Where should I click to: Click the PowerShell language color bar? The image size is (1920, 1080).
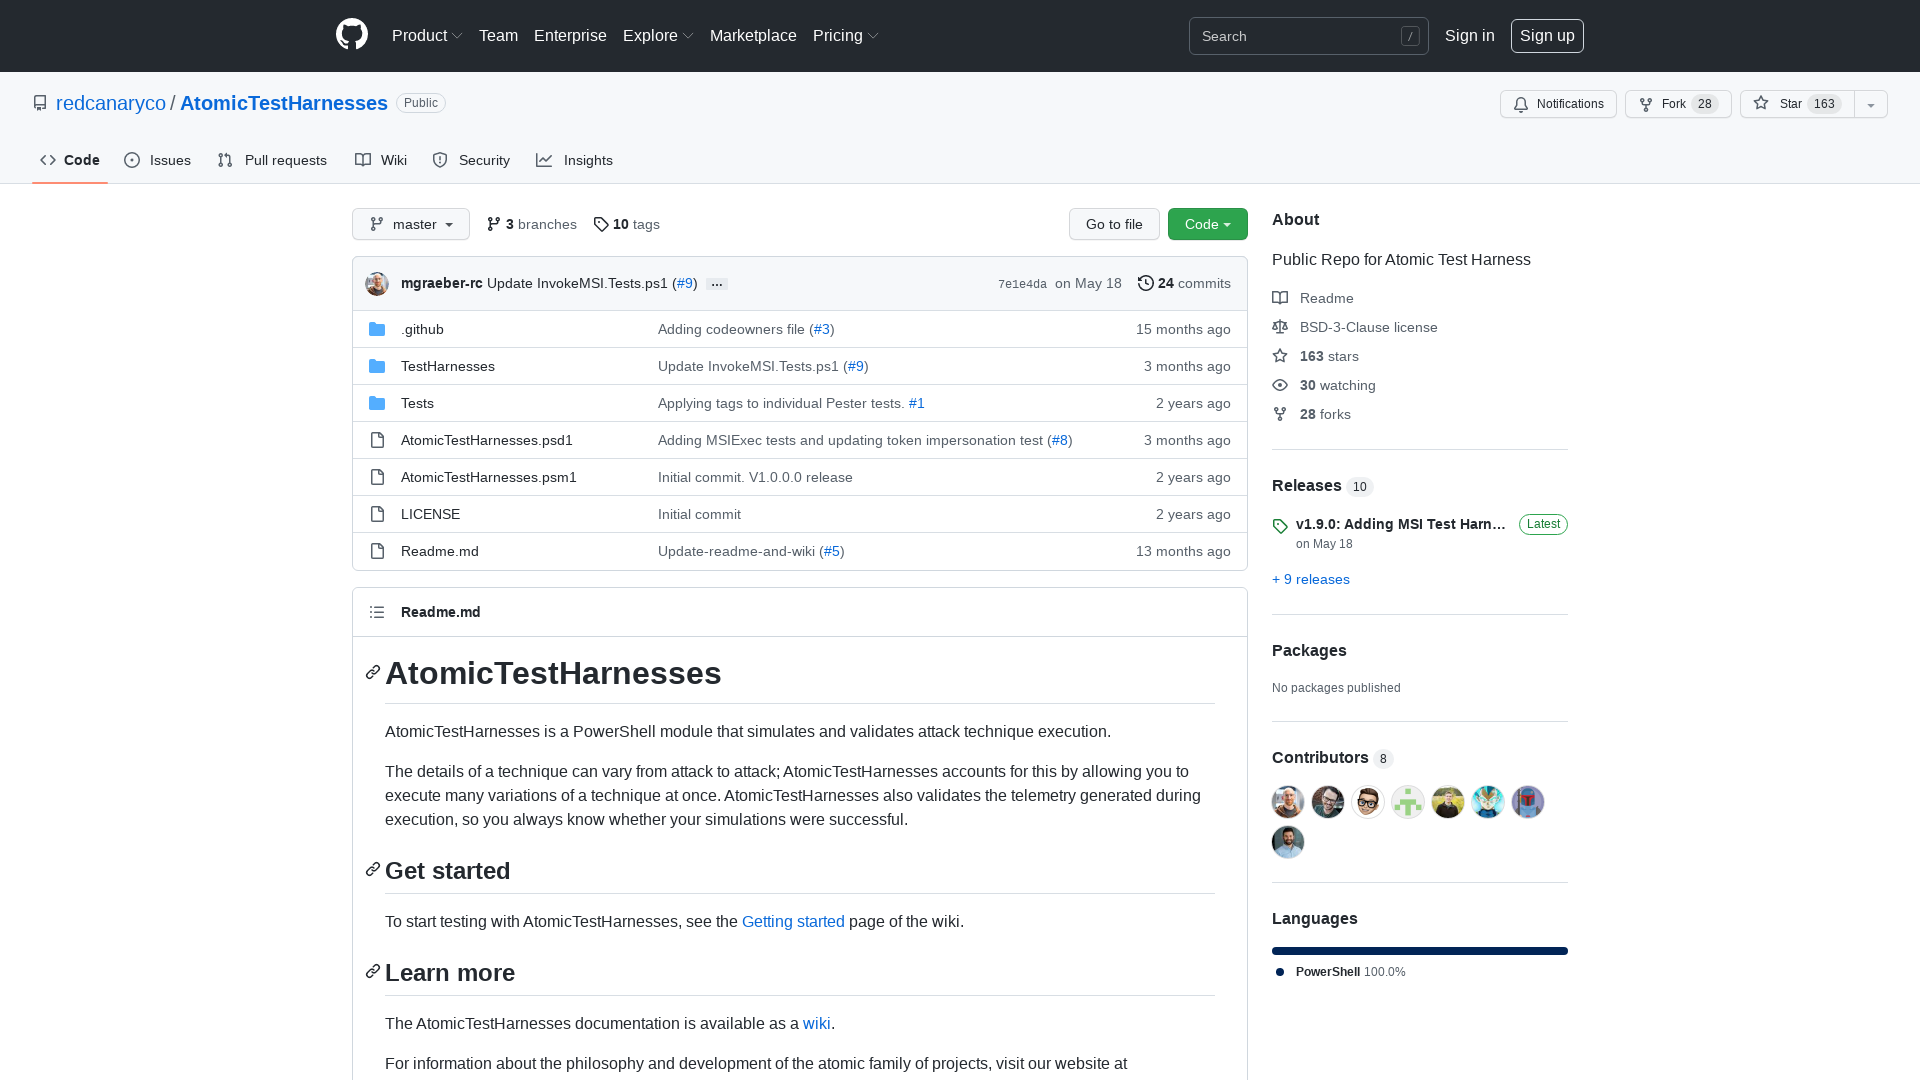click(x=1419, y=950)
